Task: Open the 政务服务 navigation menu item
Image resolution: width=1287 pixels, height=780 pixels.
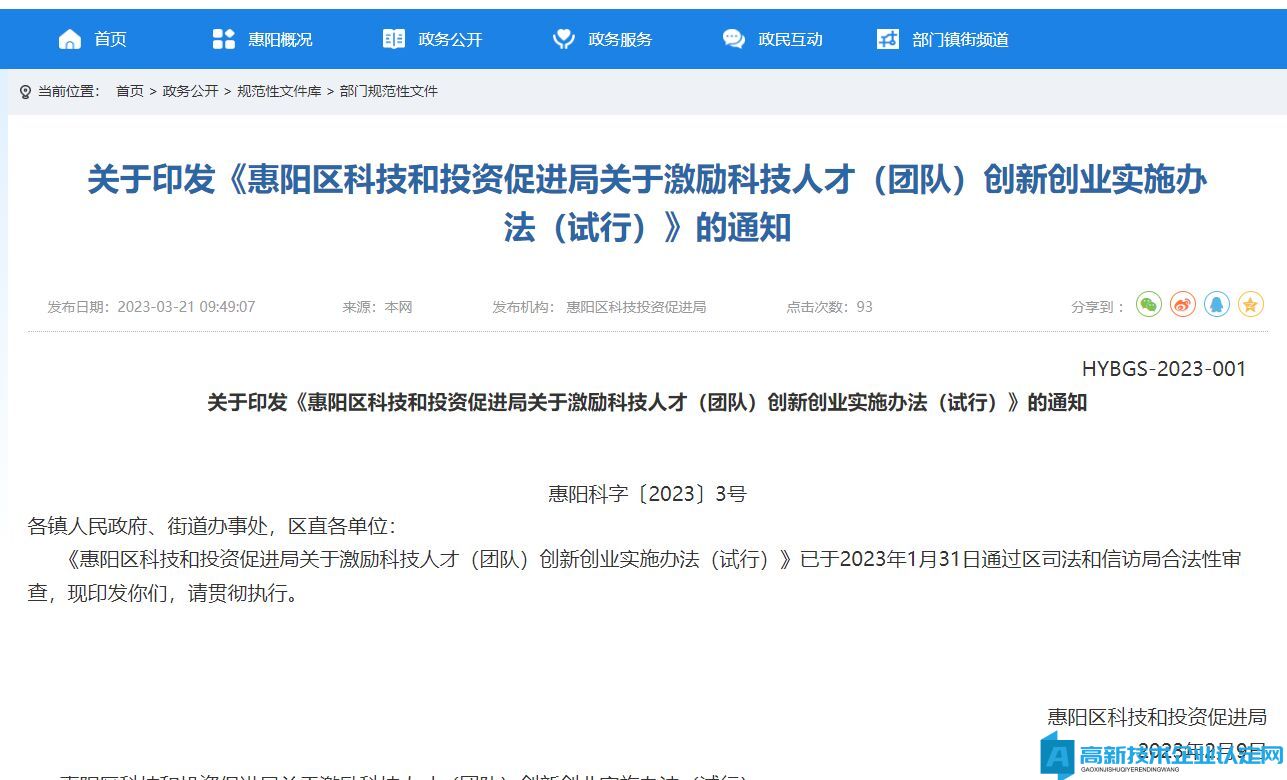Action: [x=620, y=39]
